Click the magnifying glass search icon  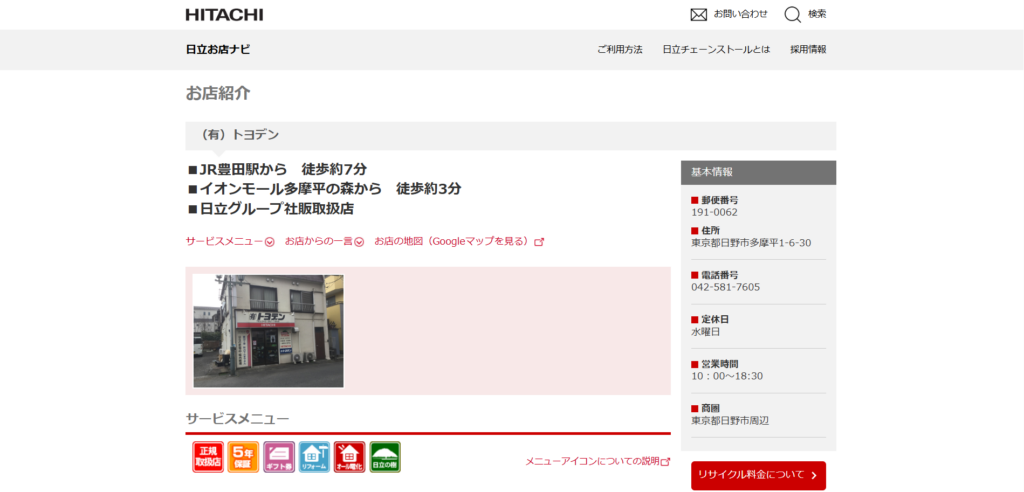[792, 14]
